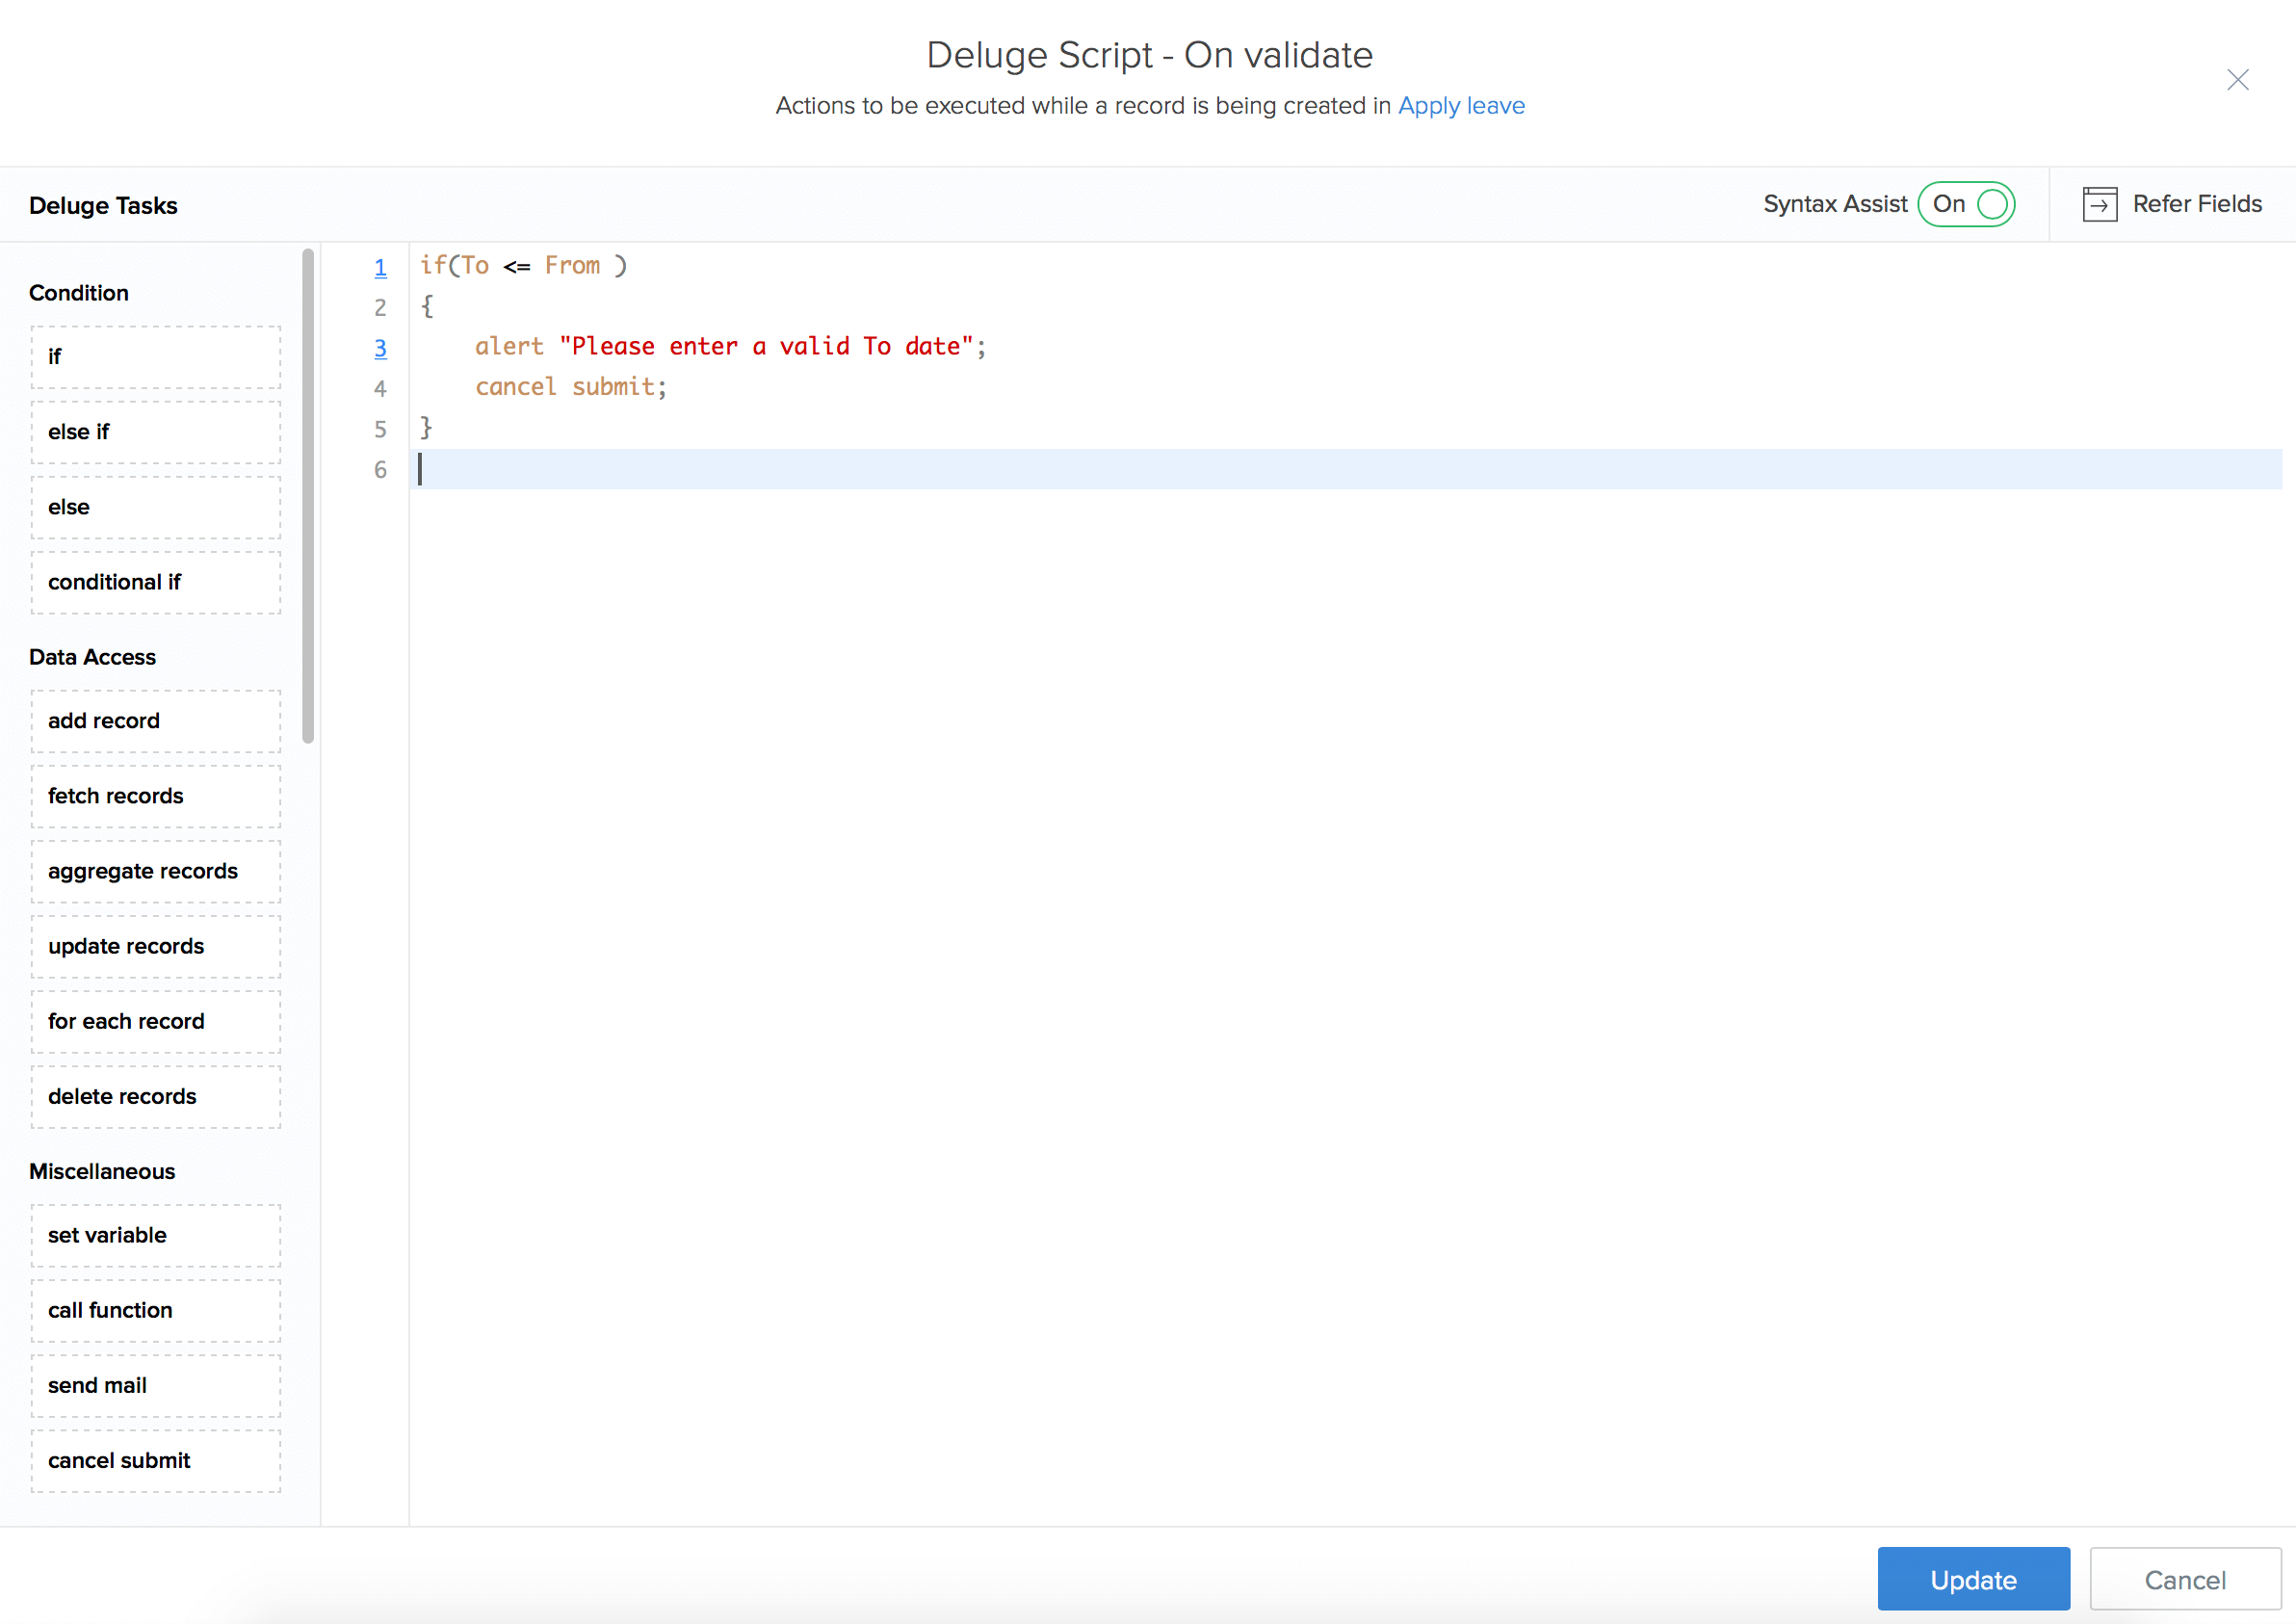Click the 'cancel submit' task block

155,1460
